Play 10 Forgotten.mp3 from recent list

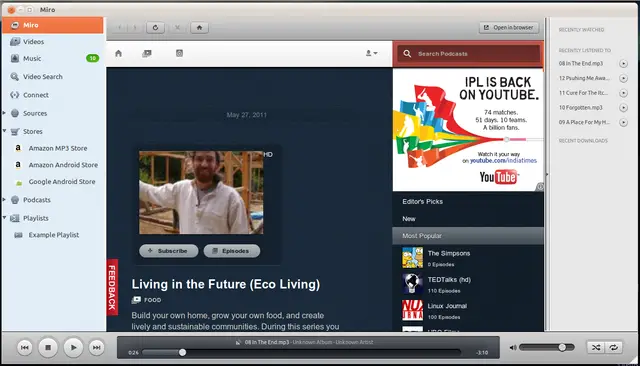tap(623, 107)
